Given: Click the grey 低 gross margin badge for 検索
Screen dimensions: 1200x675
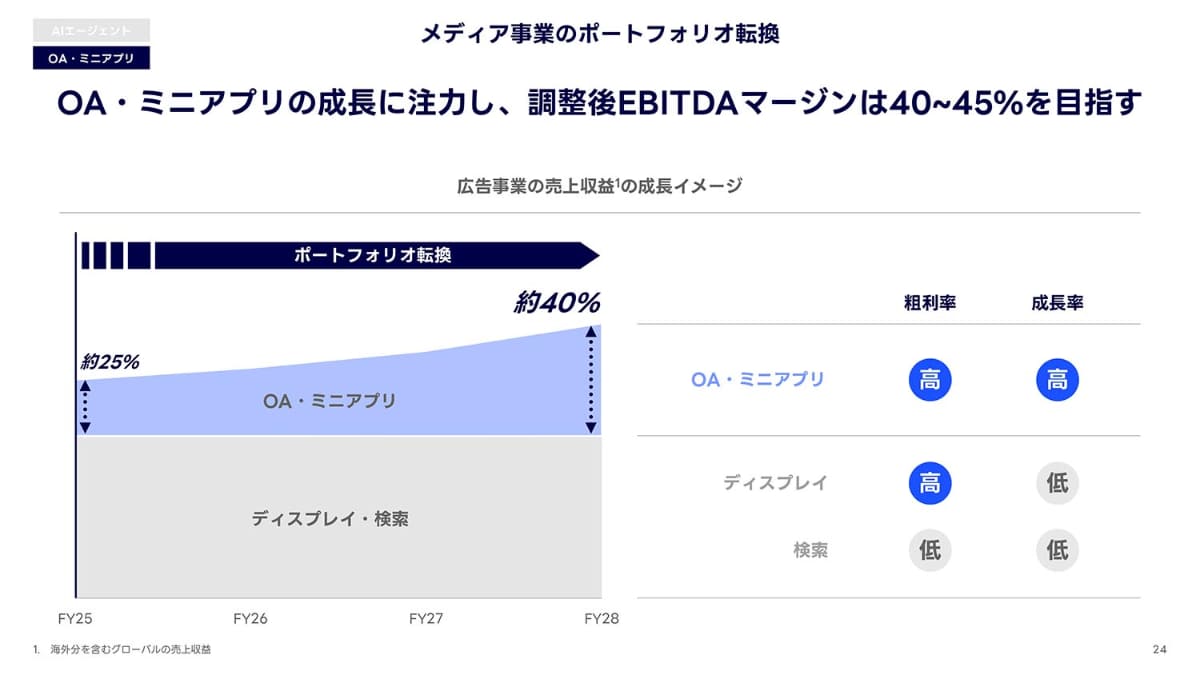Looking at the screenshot, I should point(930,550).
